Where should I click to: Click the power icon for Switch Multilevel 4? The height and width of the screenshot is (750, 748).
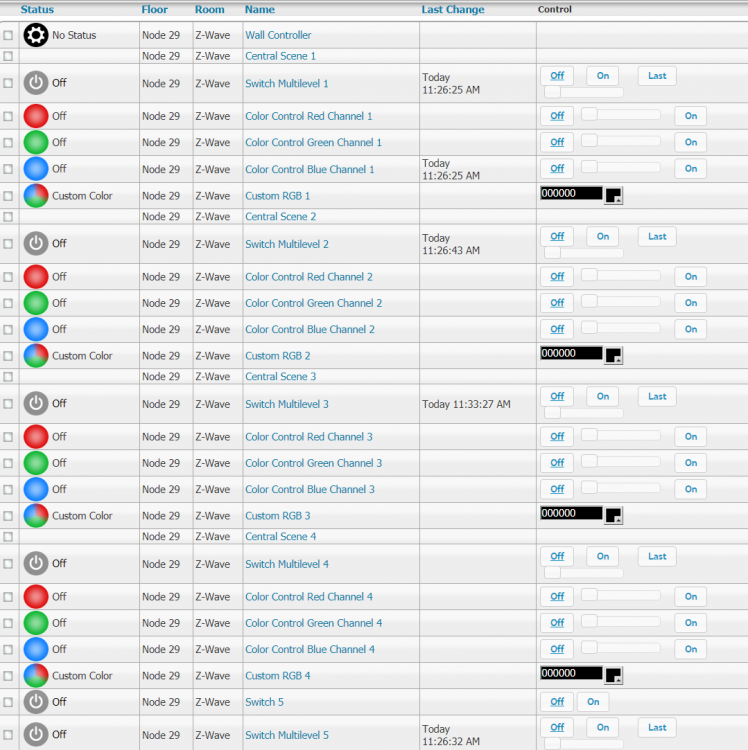(36, 564)
